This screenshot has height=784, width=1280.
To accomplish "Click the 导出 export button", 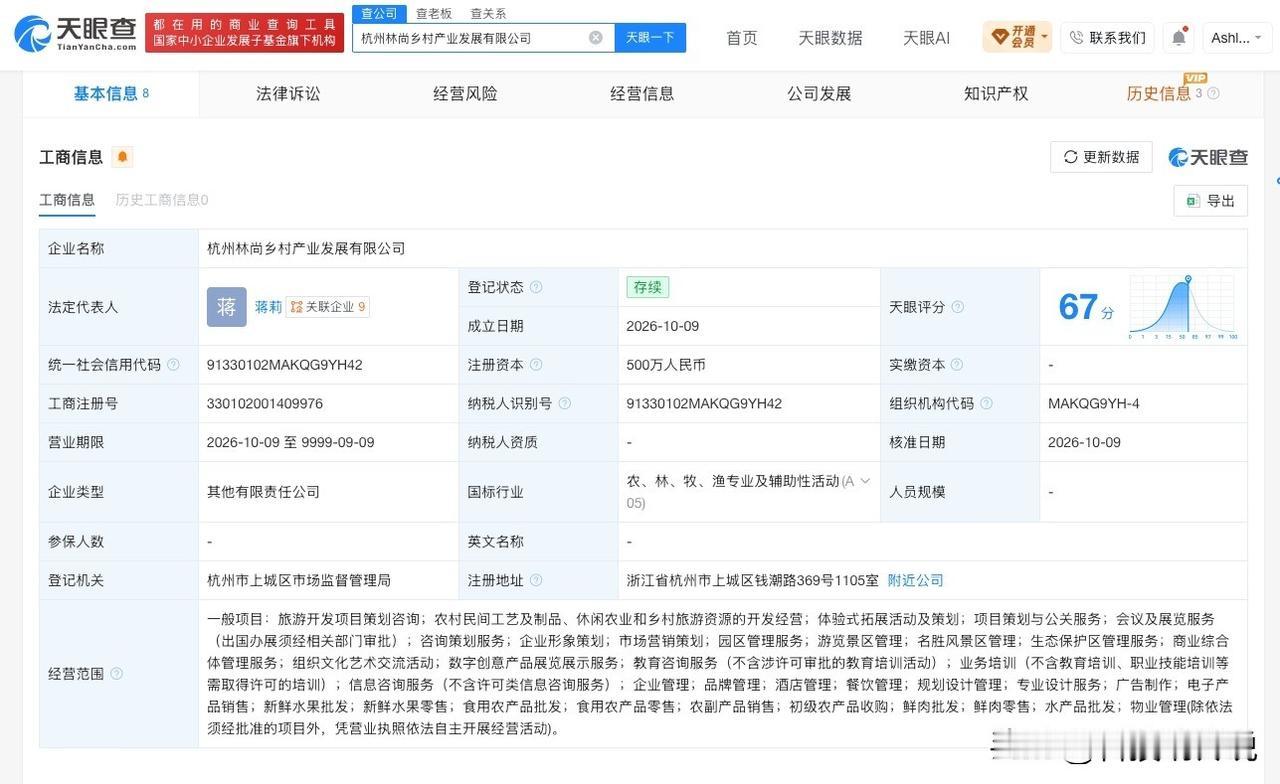I will click(x=1211, y=201).
